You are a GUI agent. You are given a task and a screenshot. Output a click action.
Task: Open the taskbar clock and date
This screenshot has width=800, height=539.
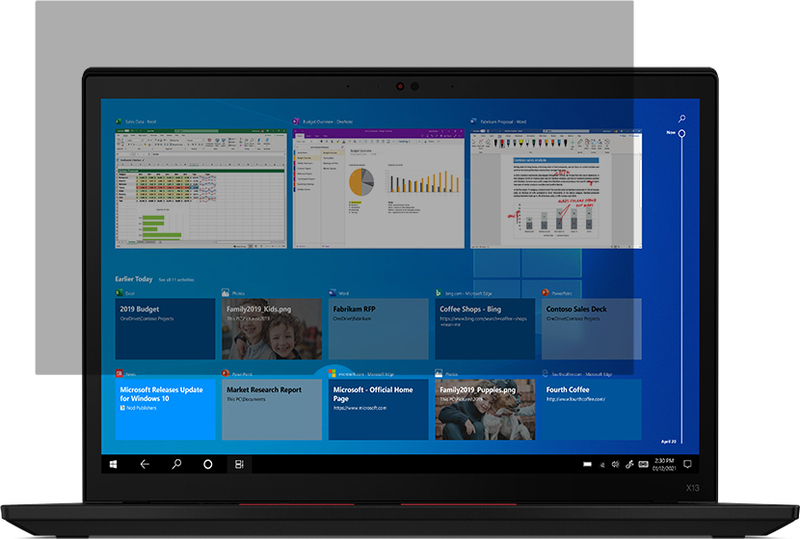(663, 464)
